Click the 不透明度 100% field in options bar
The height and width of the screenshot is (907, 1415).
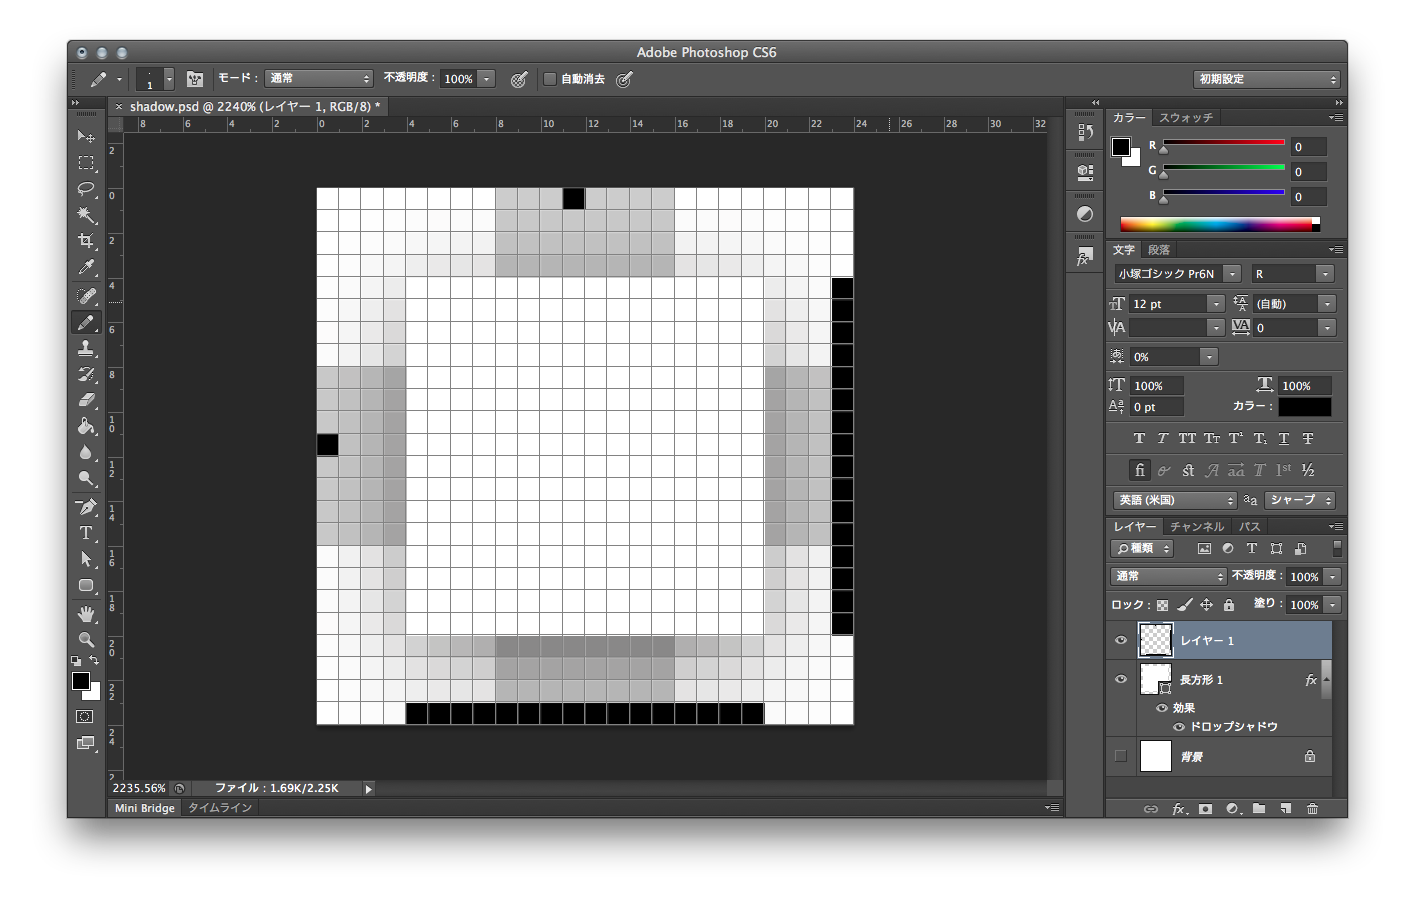coord(459,79)
